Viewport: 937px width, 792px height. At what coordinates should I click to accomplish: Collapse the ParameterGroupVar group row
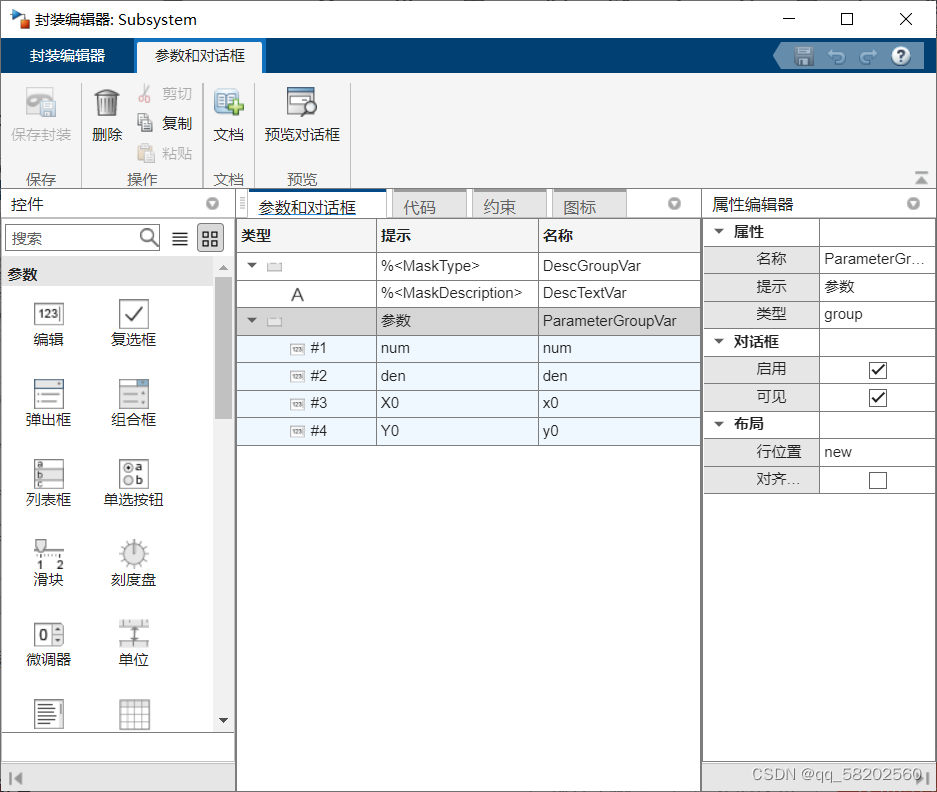252,320
